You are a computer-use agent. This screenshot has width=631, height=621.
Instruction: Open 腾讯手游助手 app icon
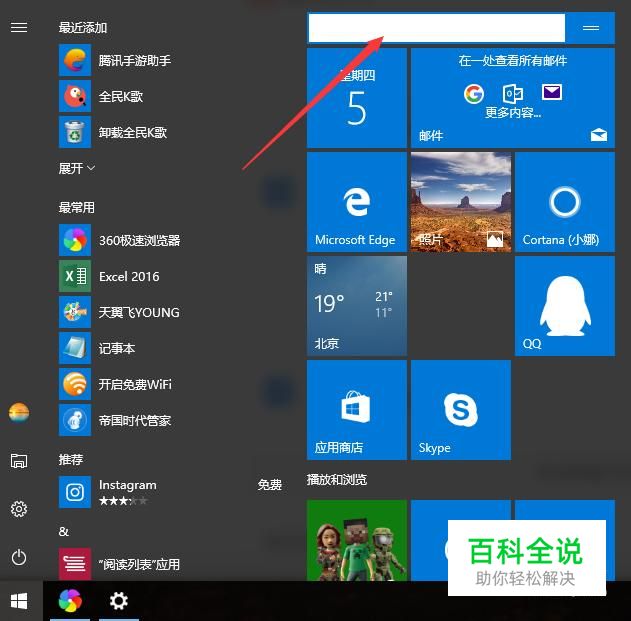pos(75,60)
